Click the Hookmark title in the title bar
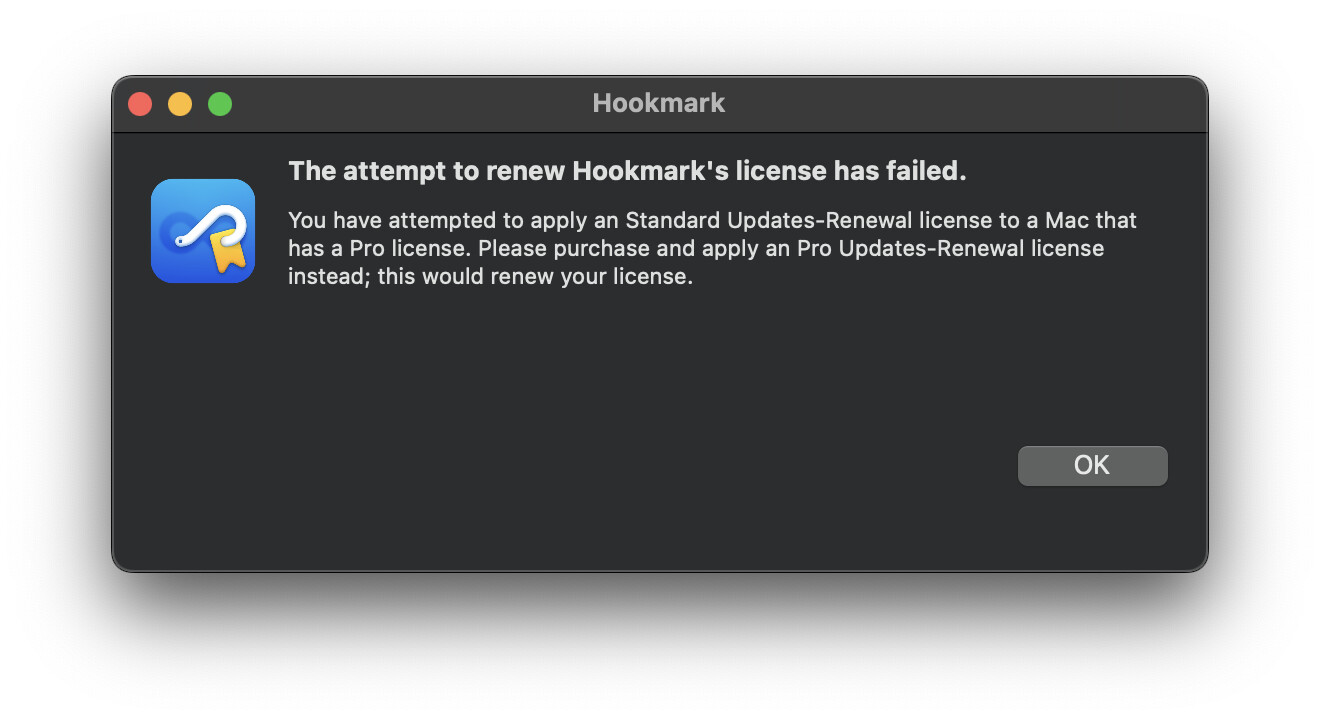The image size is (1320, 720). coord(659,103)
